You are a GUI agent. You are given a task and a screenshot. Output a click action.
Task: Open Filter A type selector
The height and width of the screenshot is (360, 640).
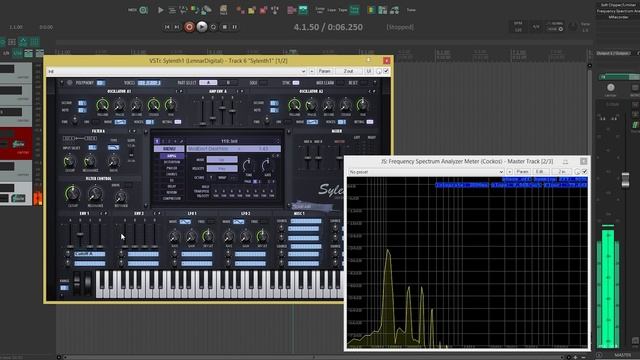pyautogui.click(x=113, y=147)
